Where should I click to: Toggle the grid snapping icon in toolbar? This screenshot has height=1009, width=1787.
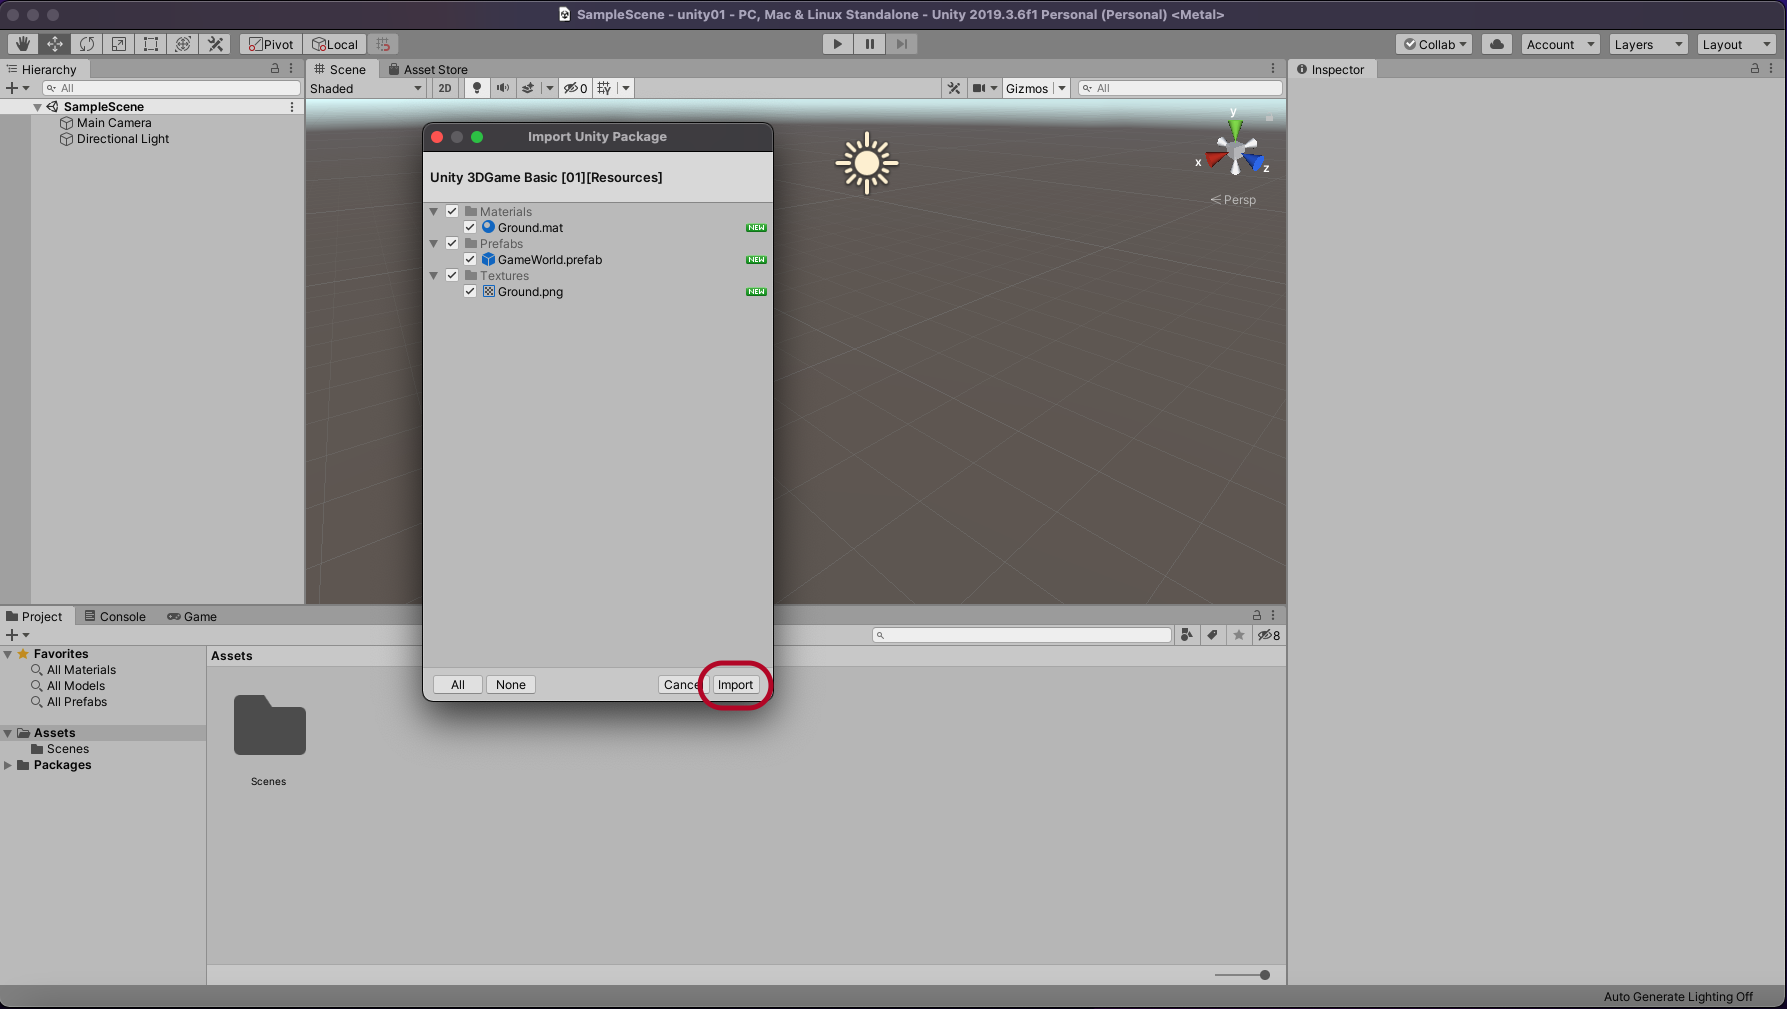(x=384, y=44)
